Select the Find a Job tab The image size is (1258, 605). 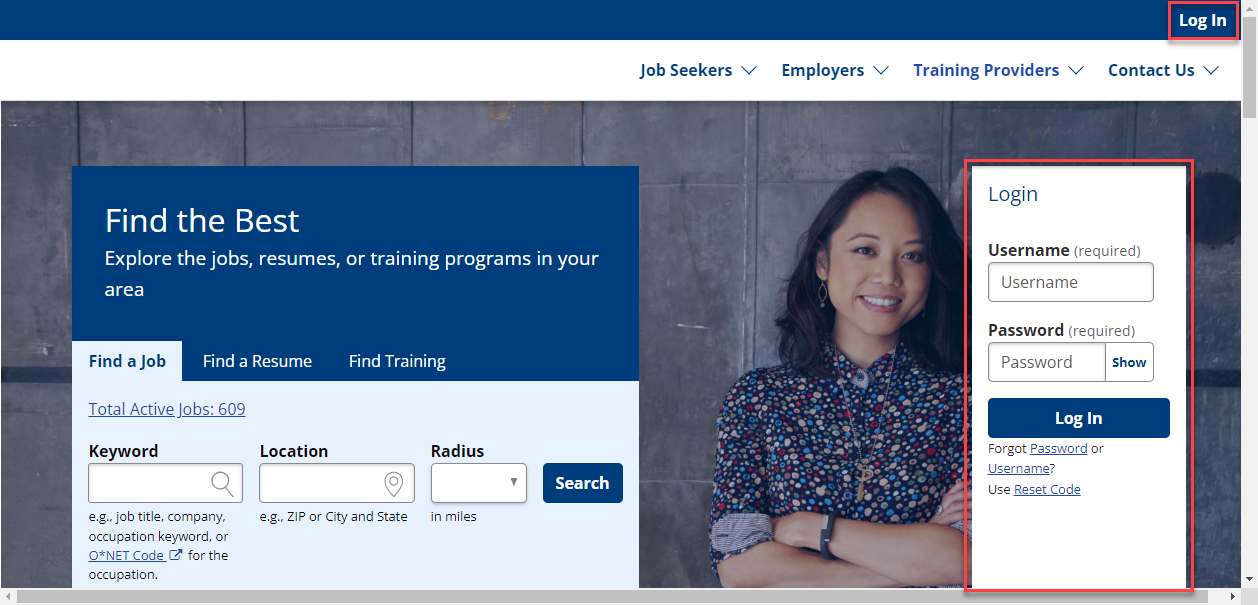(127, 361)
